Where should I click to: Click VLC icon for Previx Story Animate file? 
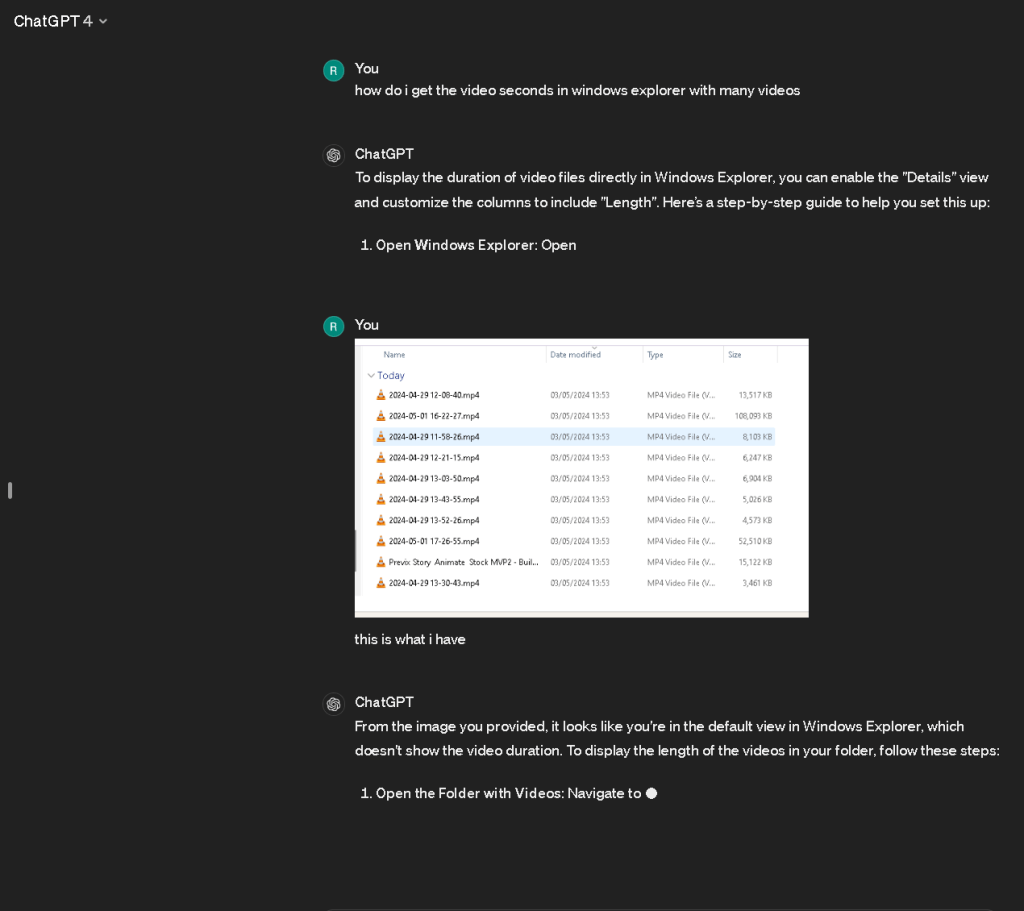click(381, 562)
